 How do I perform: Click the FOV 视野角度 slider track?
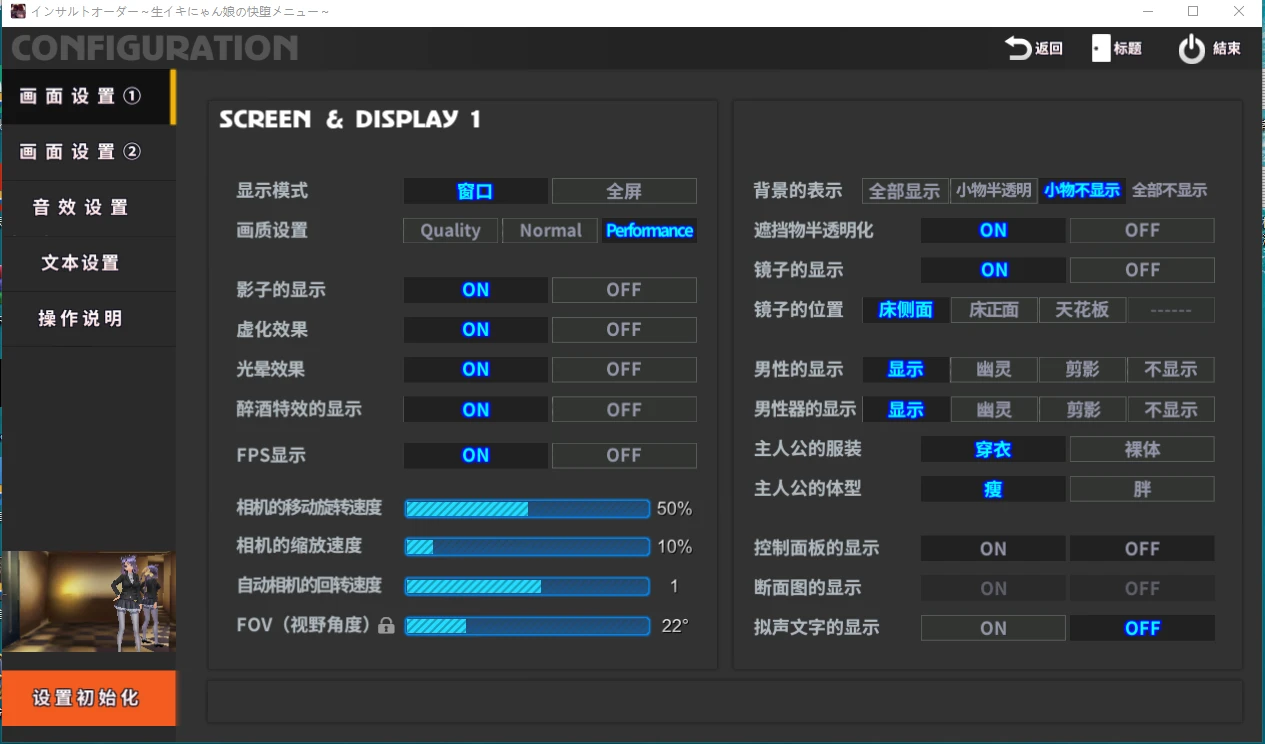click(527, 626)
